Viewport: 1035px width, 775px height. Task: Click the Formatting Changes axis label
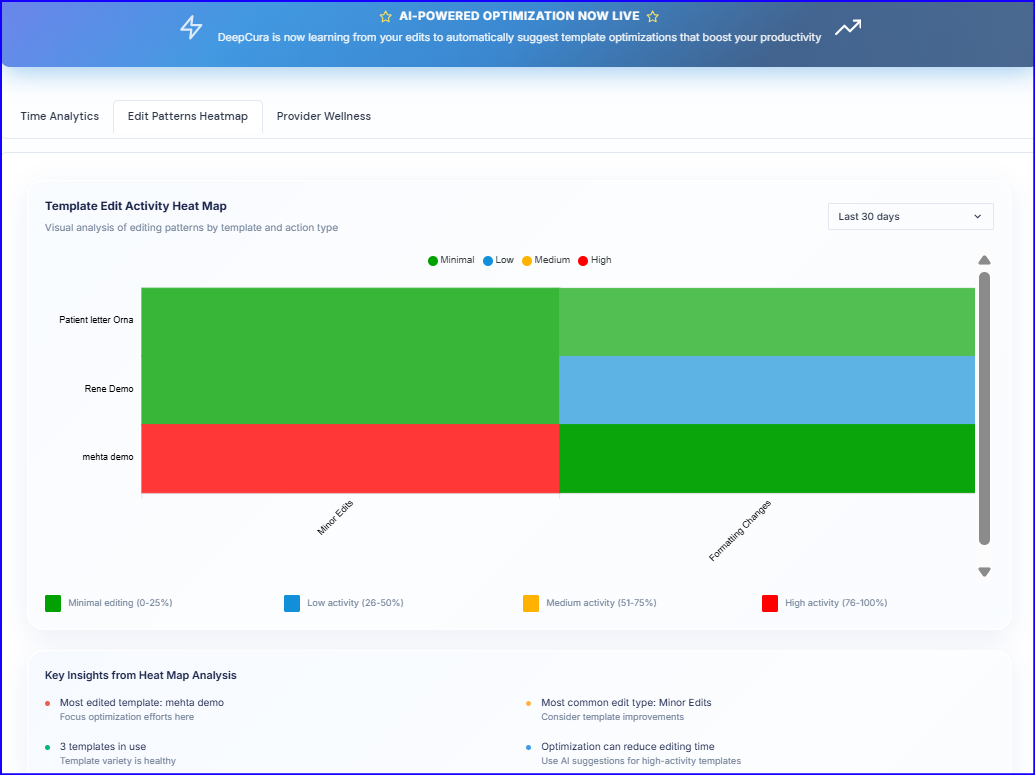coord(740,531)
